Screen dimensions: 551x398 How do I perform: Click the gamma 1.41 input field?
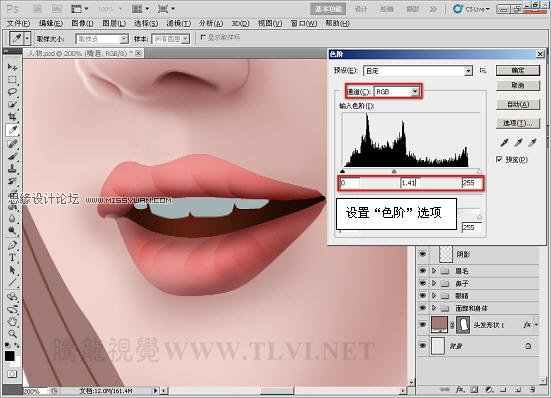point(411,183)
